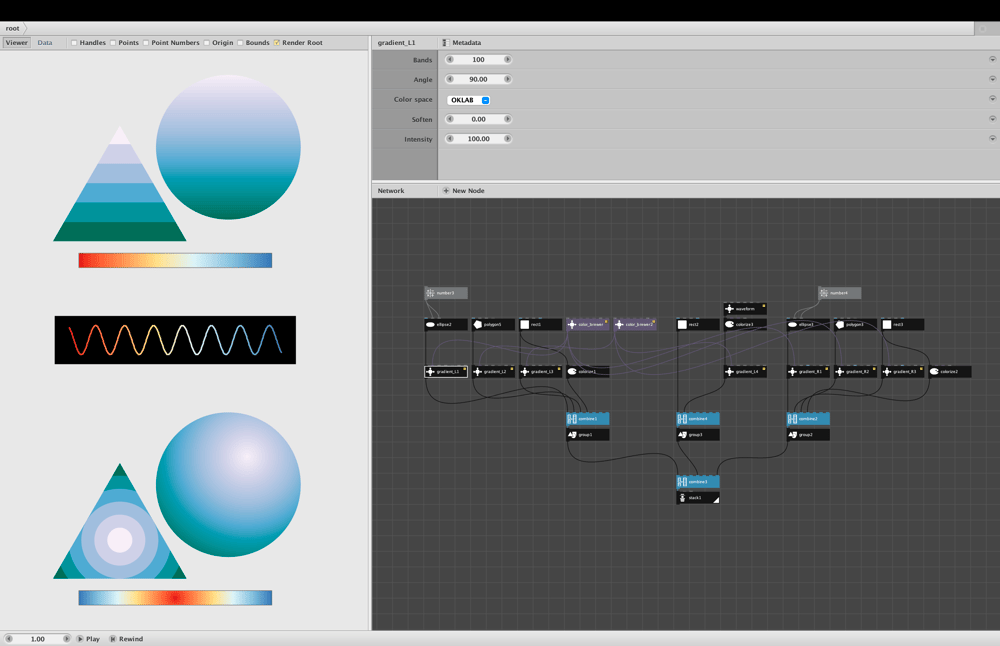Decrease the Bands value
The image size is (1000, 646).
(x=450, y=59)
